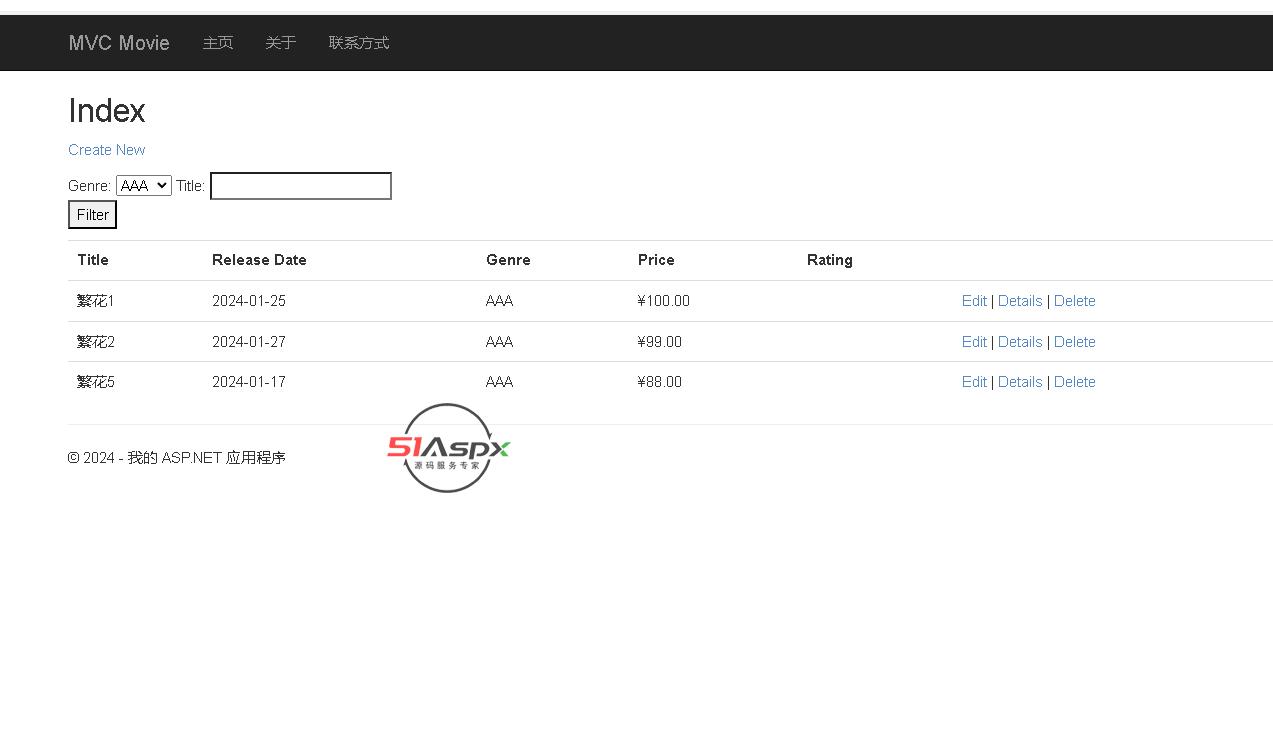
Task: Click the Create New link
Action: point(106,150)
